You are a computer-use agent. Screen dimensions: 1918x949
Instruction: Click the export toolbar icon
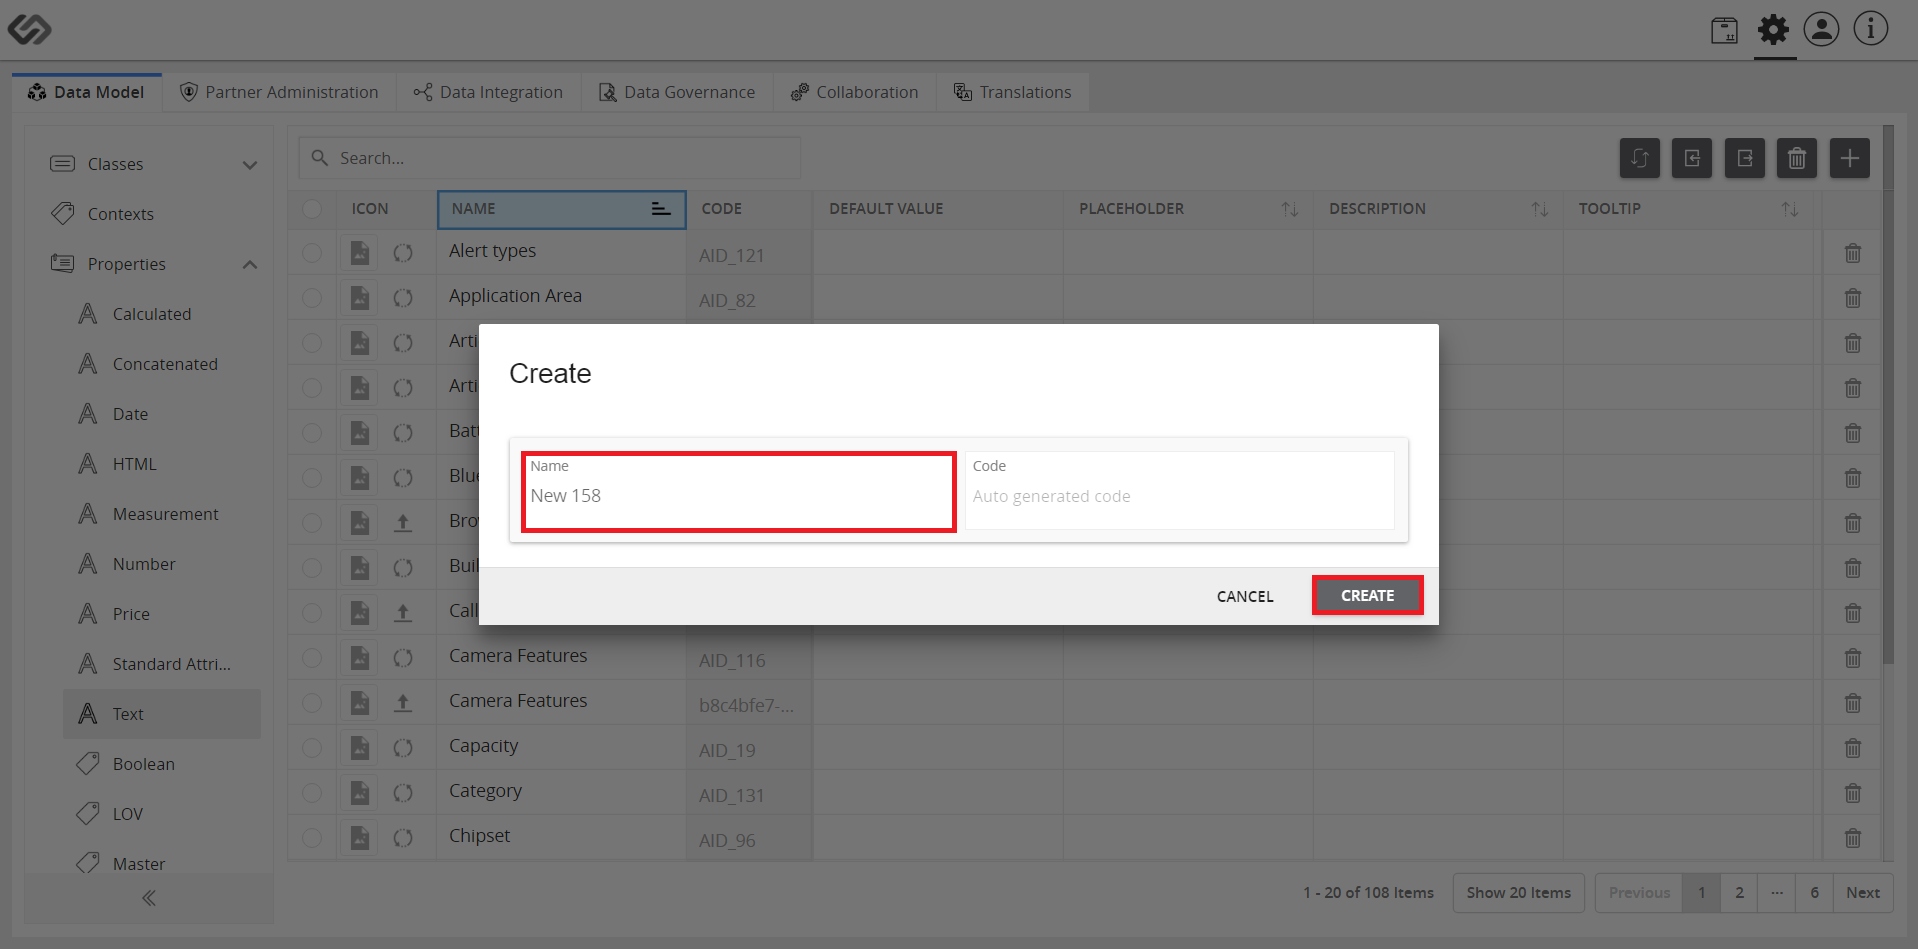pos(1745,158)
